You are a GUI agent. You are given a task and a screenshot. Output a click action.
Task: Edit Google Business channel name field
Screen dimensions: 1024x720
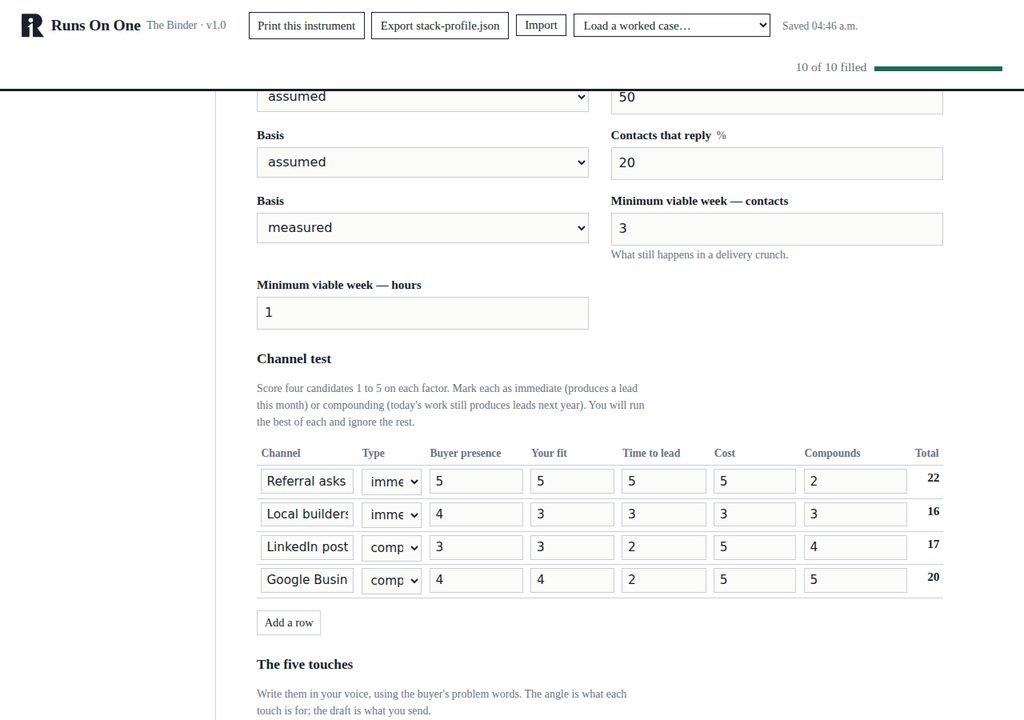pyautogui.click(x=307, y=580)
